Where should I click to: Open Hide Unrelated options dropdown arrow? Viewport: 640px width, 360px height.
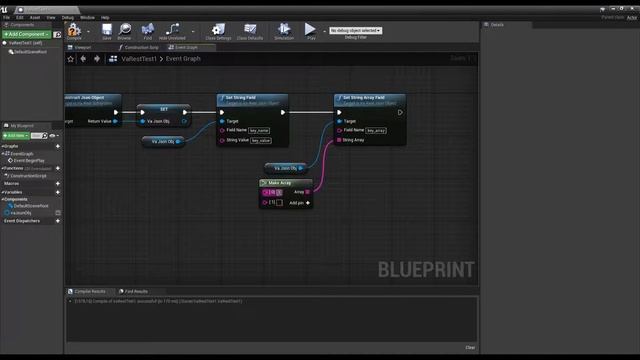193,31
